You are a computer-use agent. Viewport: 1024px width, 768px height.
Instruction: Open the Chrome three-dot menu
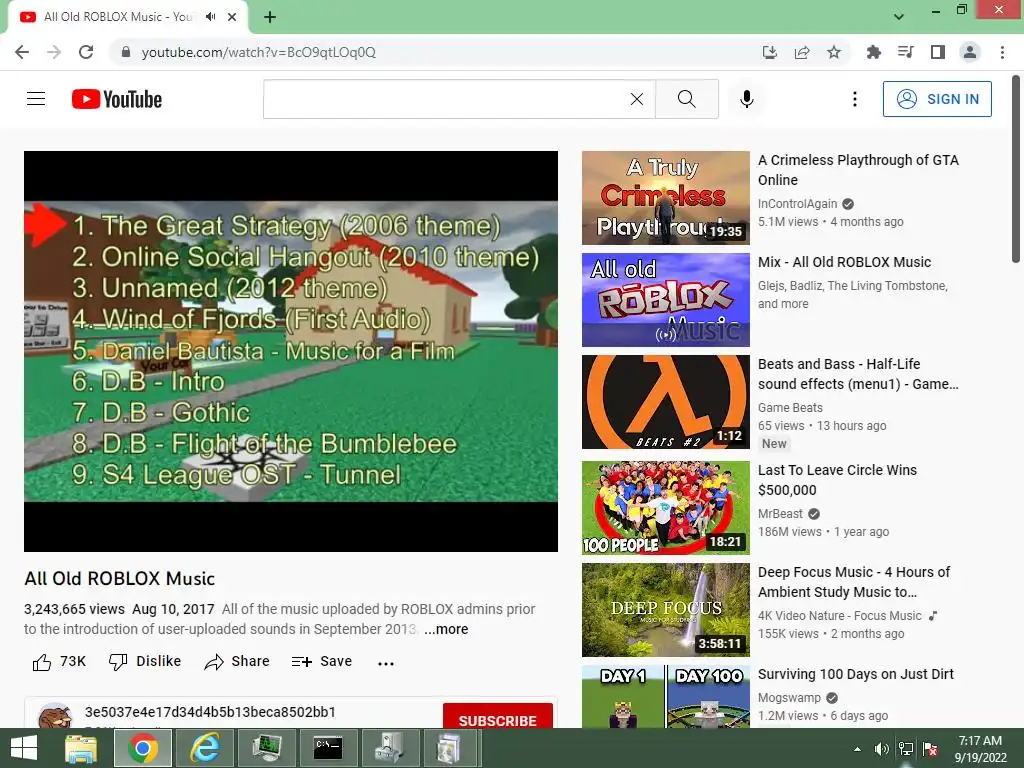[x=1002, y=52]
